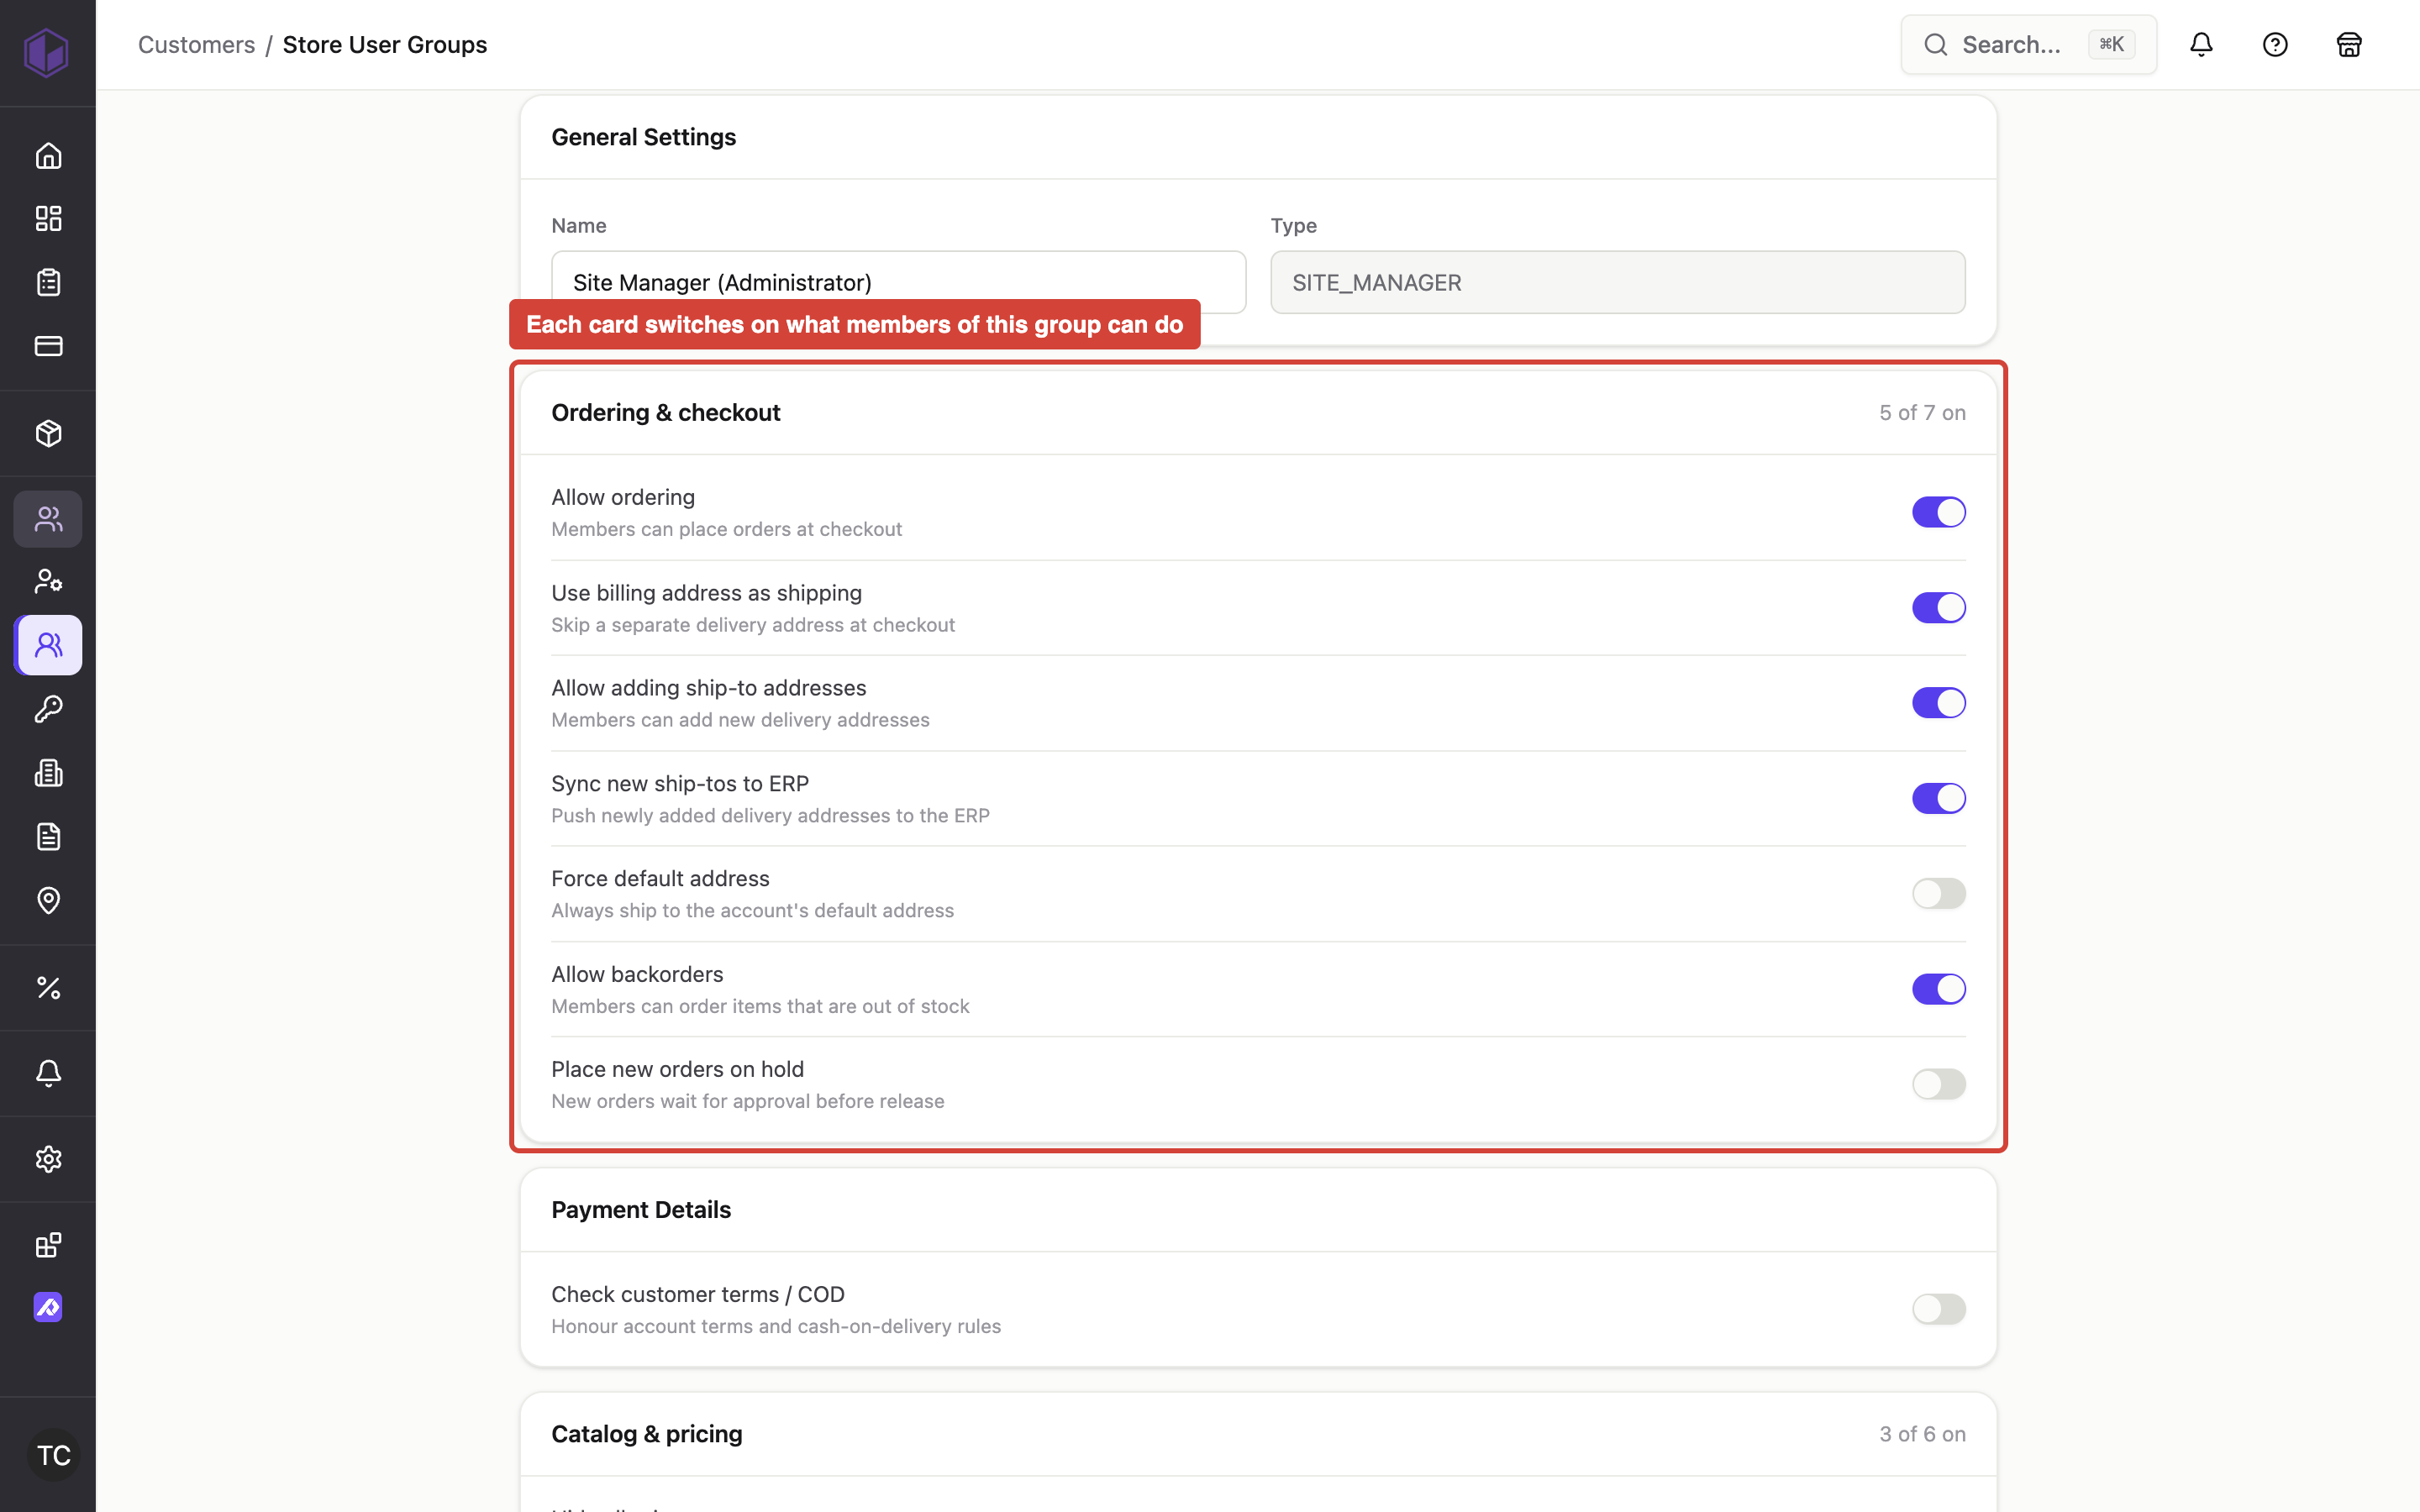Click 'New orders wait for approval before release'
This screenshot has width=2420, height=1512.
pyautogui.click(x=747, y=1102)
